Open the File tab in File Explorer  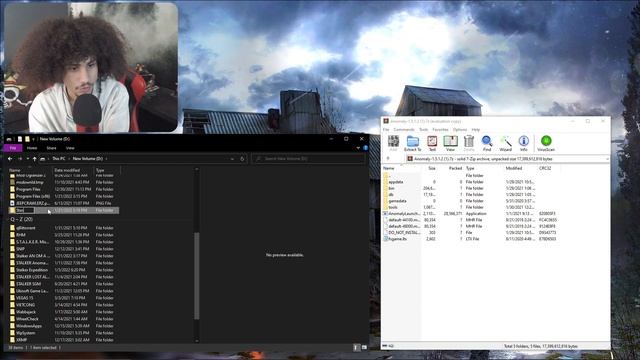click(13, 148)
